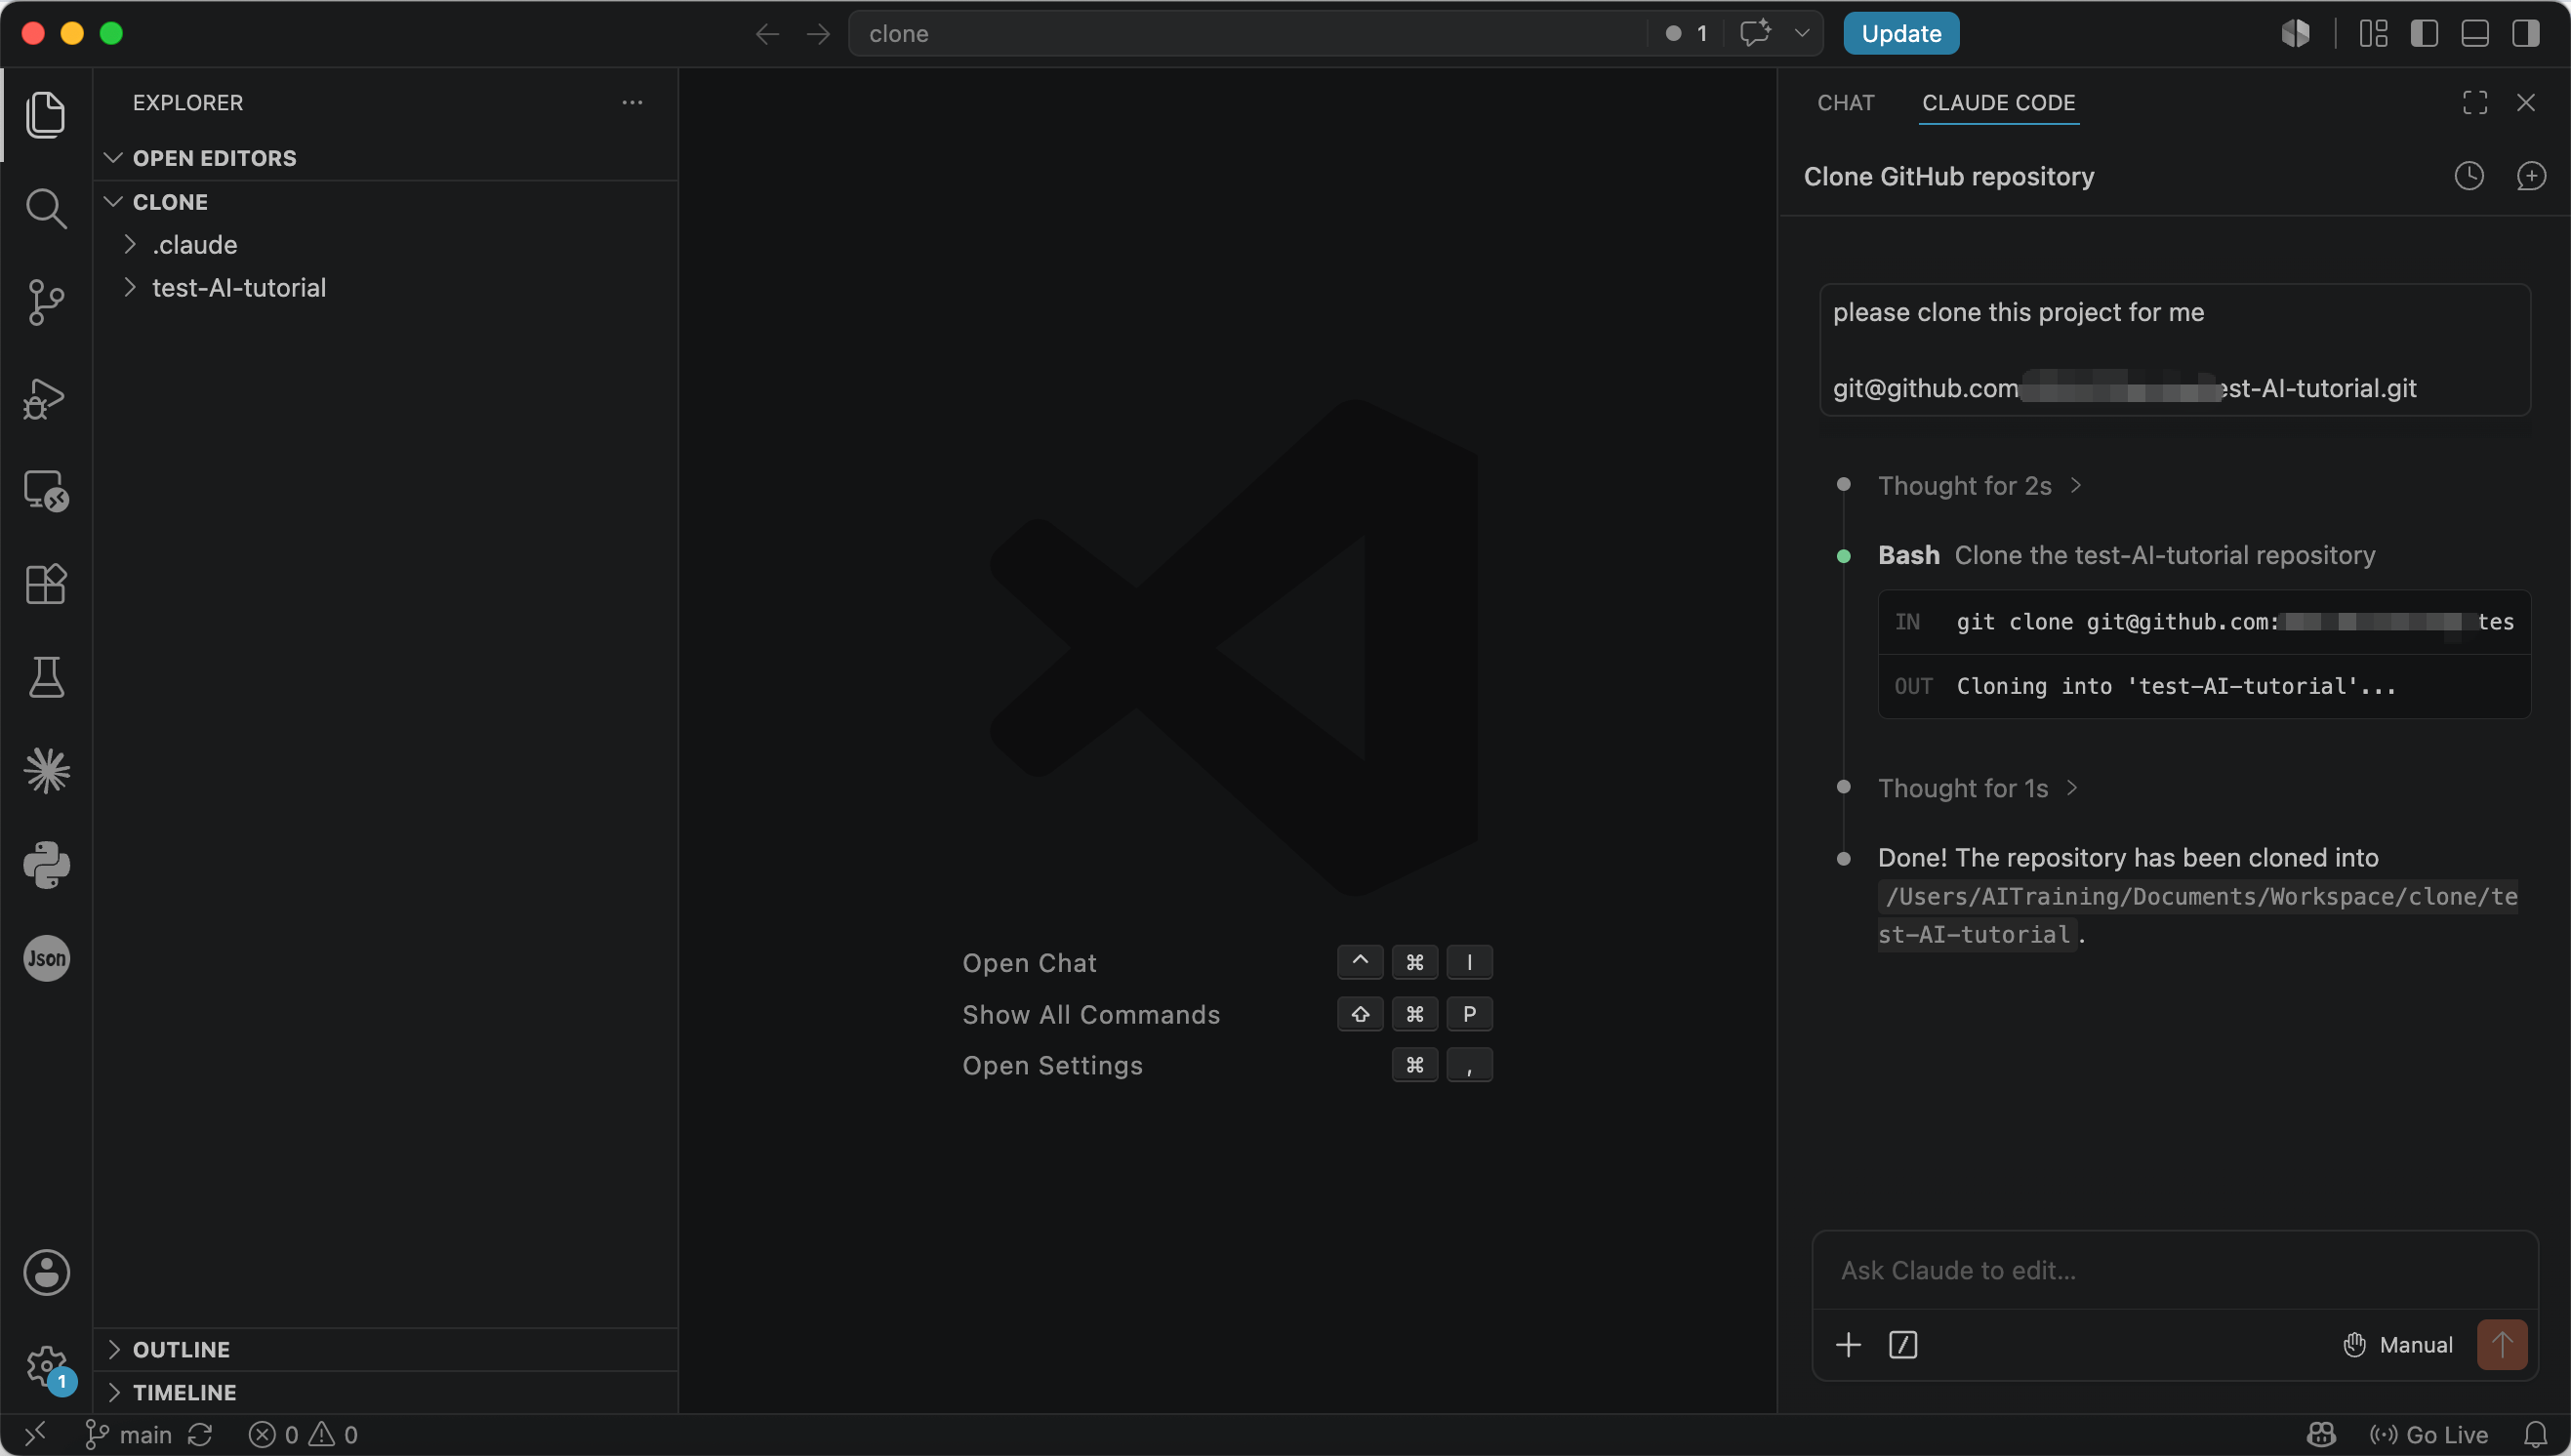Switch to the Claude Code tab
Image resolution: width=2571 pixels, height=1456 pixels.
tap(1999, 103)
